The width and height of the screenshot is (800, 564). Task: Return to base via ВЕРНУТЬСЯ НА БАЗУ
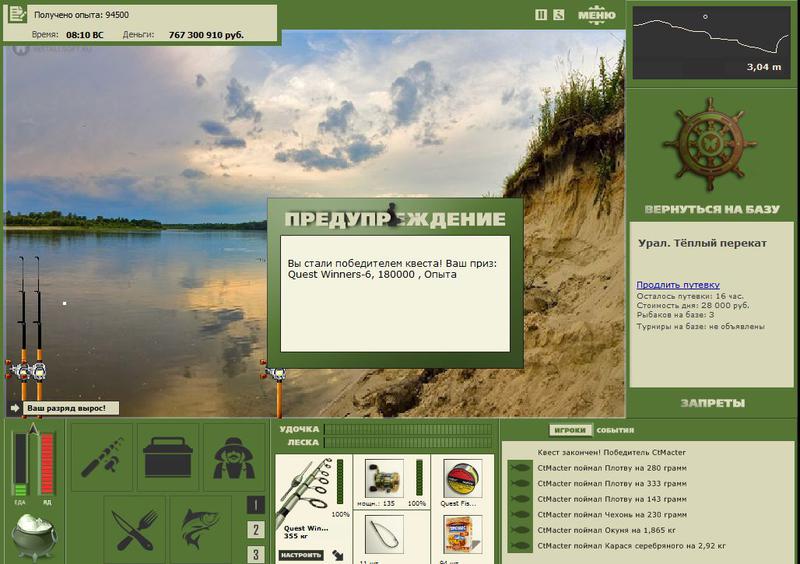[712, 209]
